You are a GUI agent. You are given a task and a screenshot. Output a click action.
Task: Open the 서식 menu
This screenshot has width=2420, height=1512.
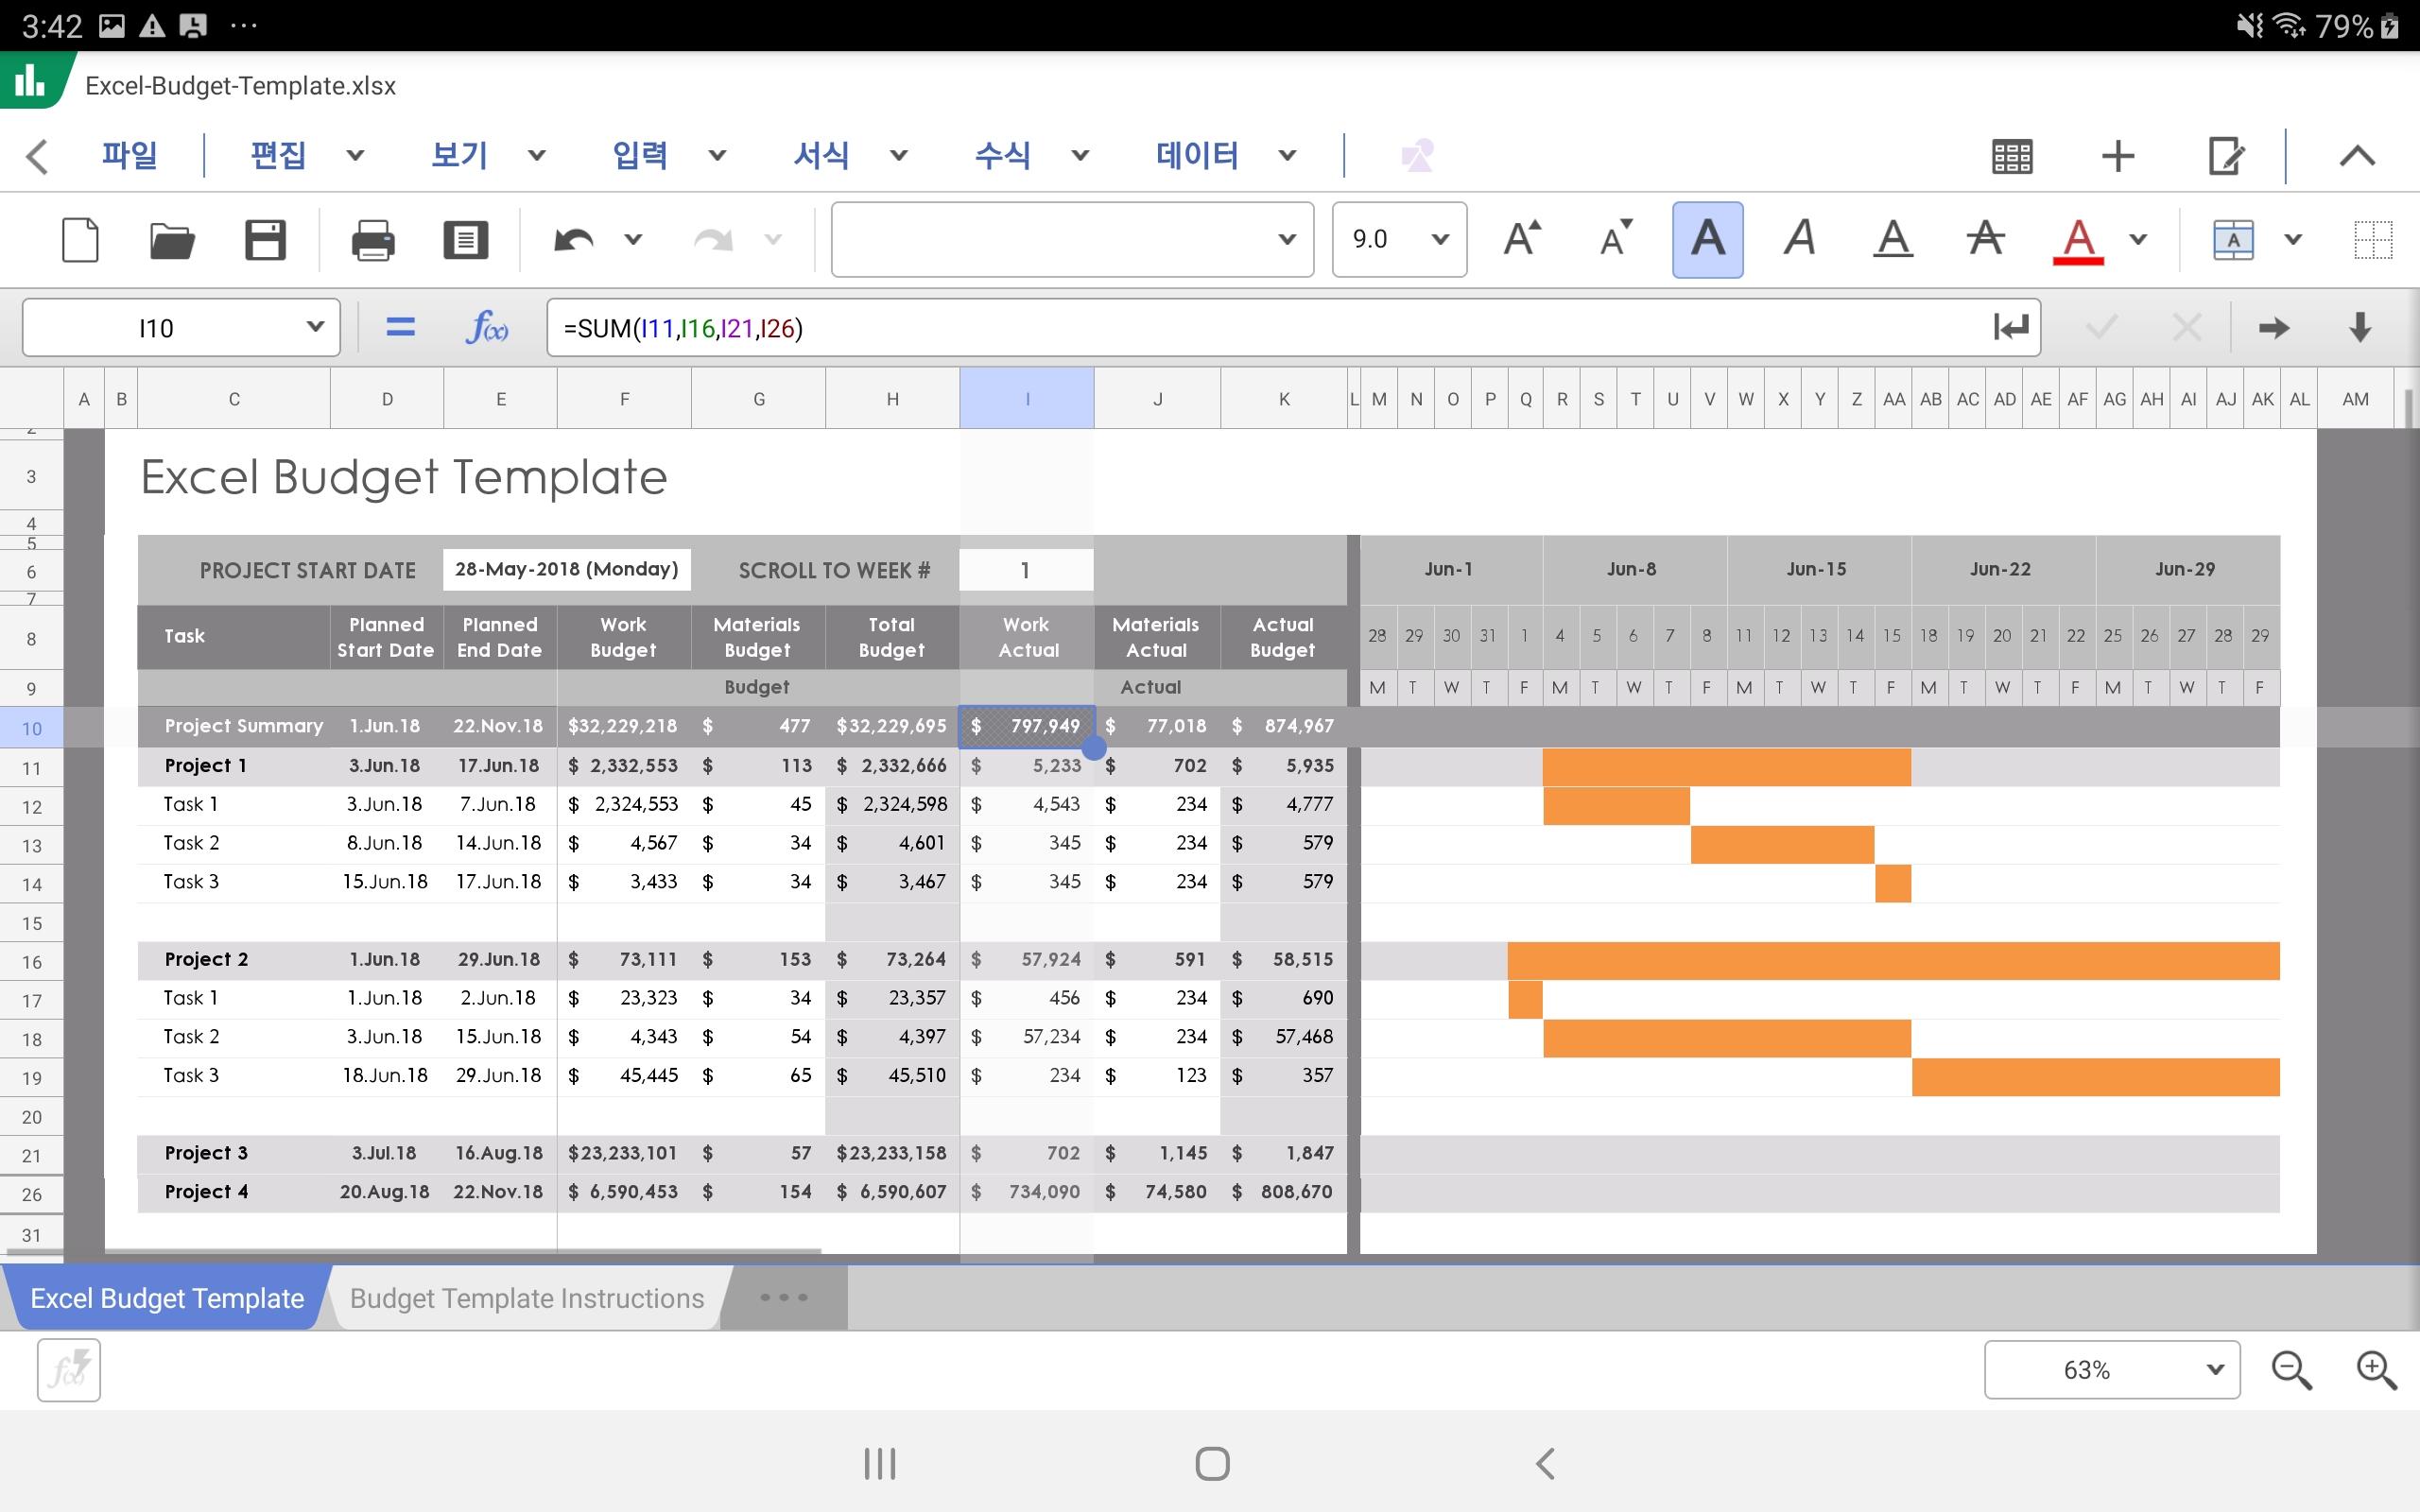tap(821, 155)
